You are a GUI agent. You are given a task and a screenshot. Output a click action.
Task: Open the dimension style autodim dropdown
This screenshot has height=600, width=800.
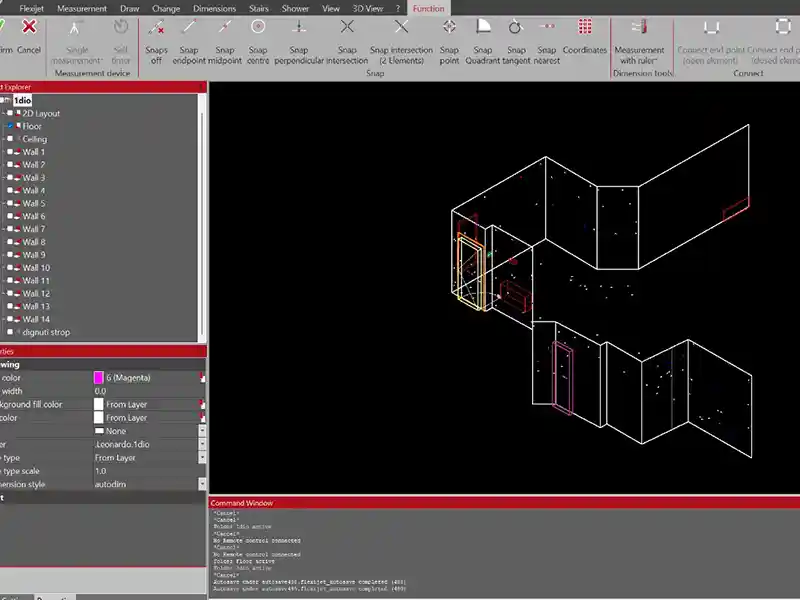203,484
